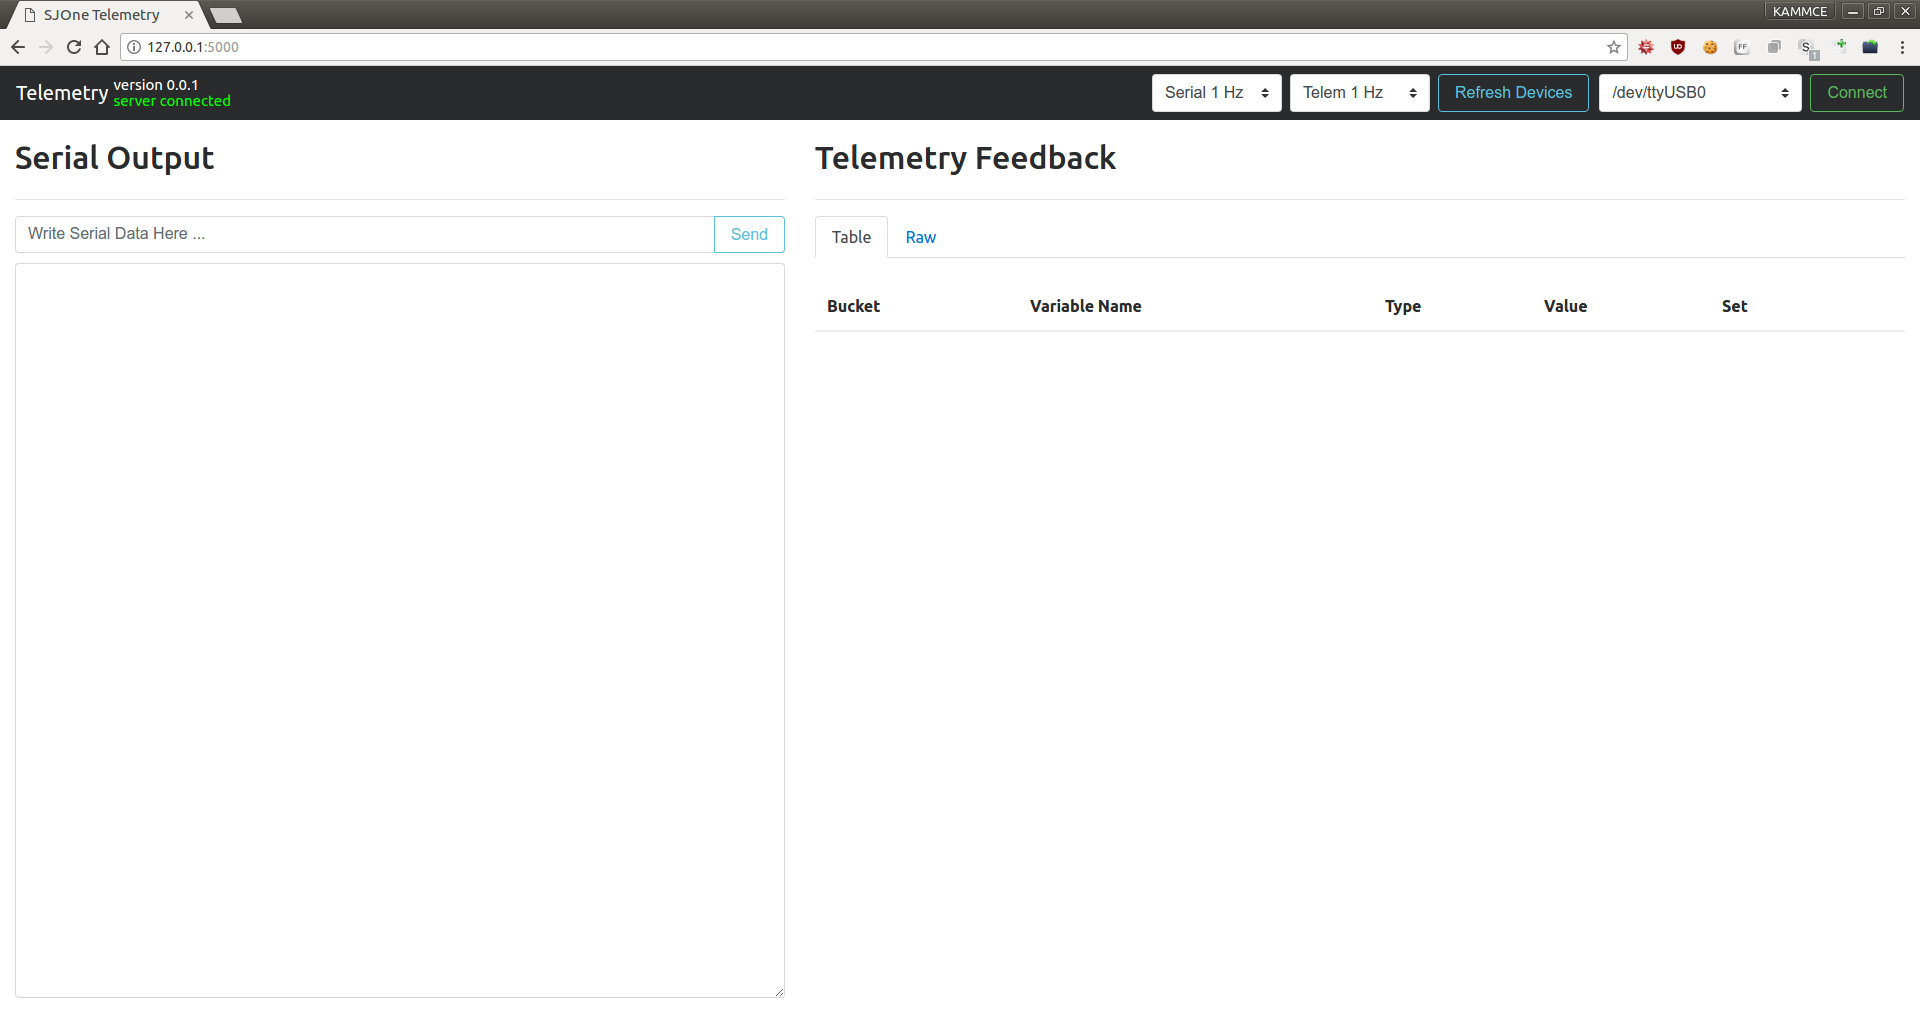Open the S extension with badge
The image size is (1920, 1032).
1808,49
